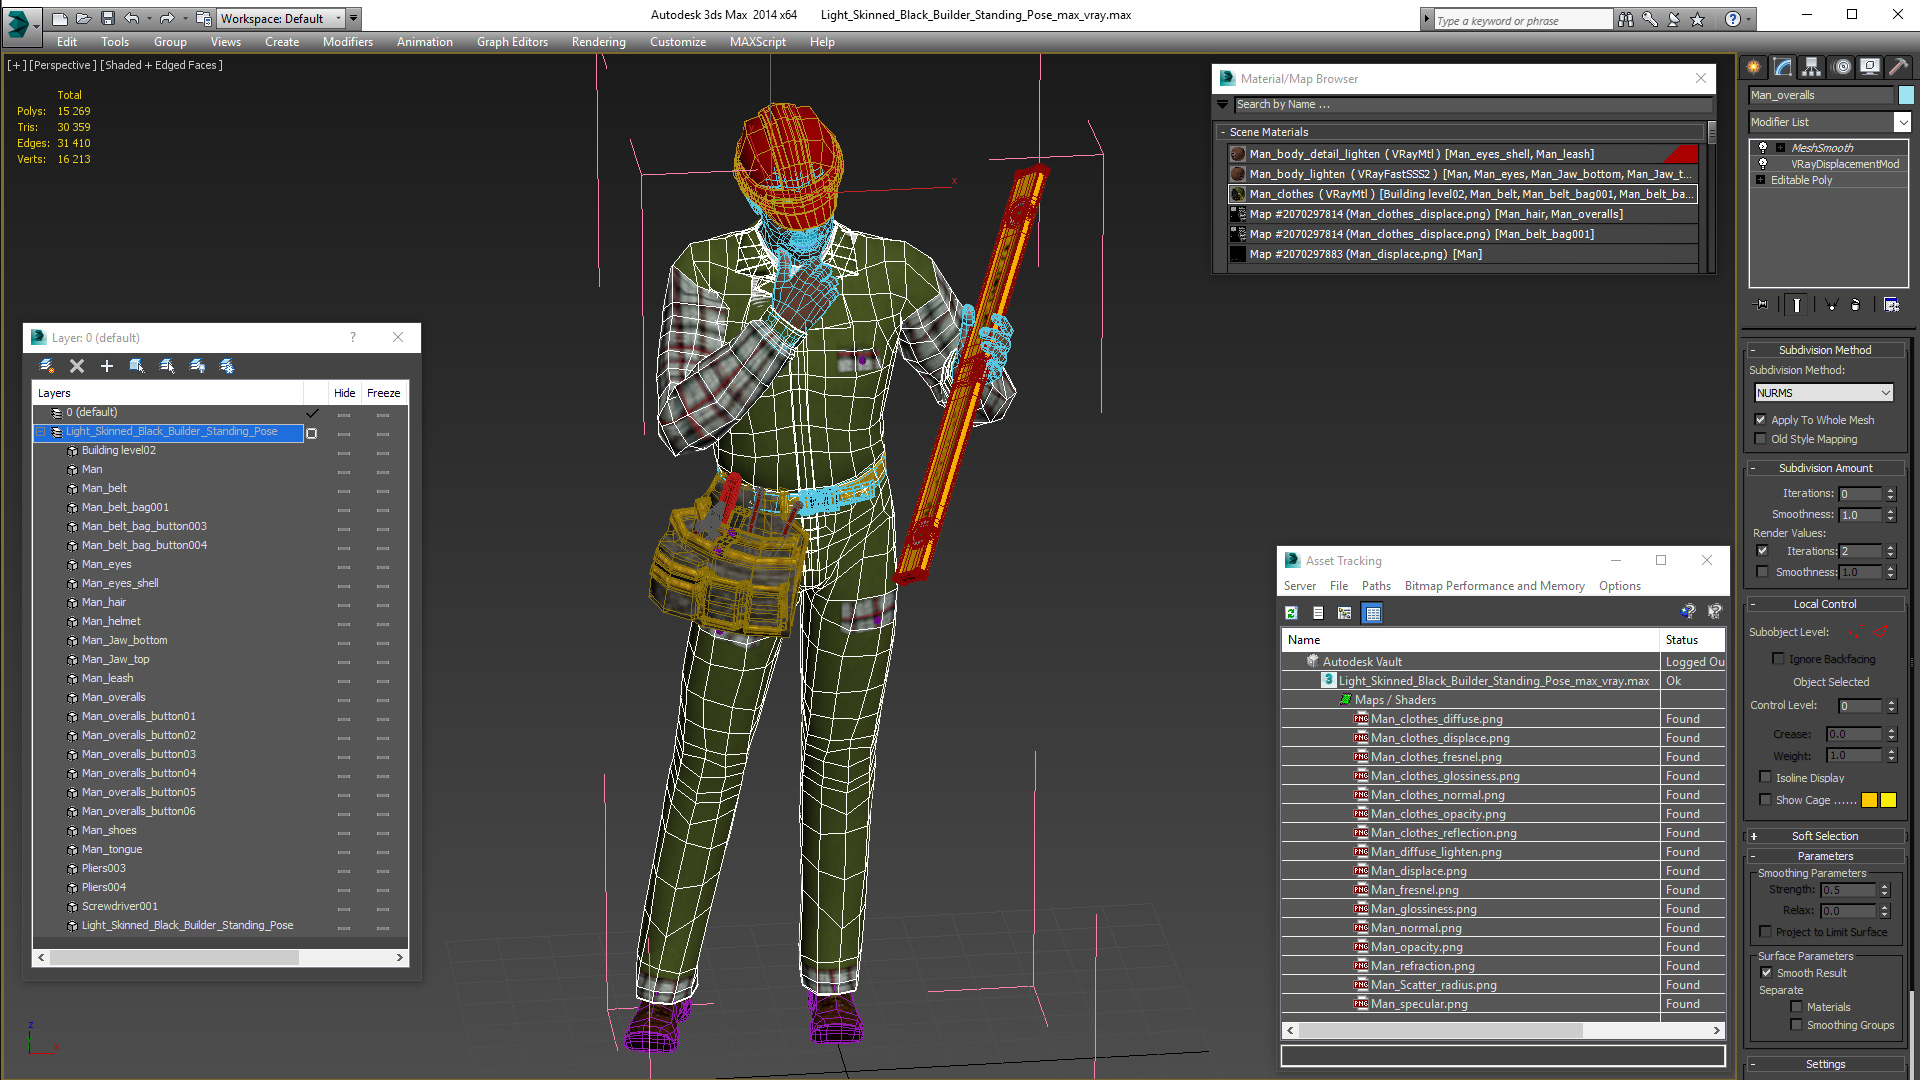
Task: Open the Motion command panel tab
Action: 1842,67
